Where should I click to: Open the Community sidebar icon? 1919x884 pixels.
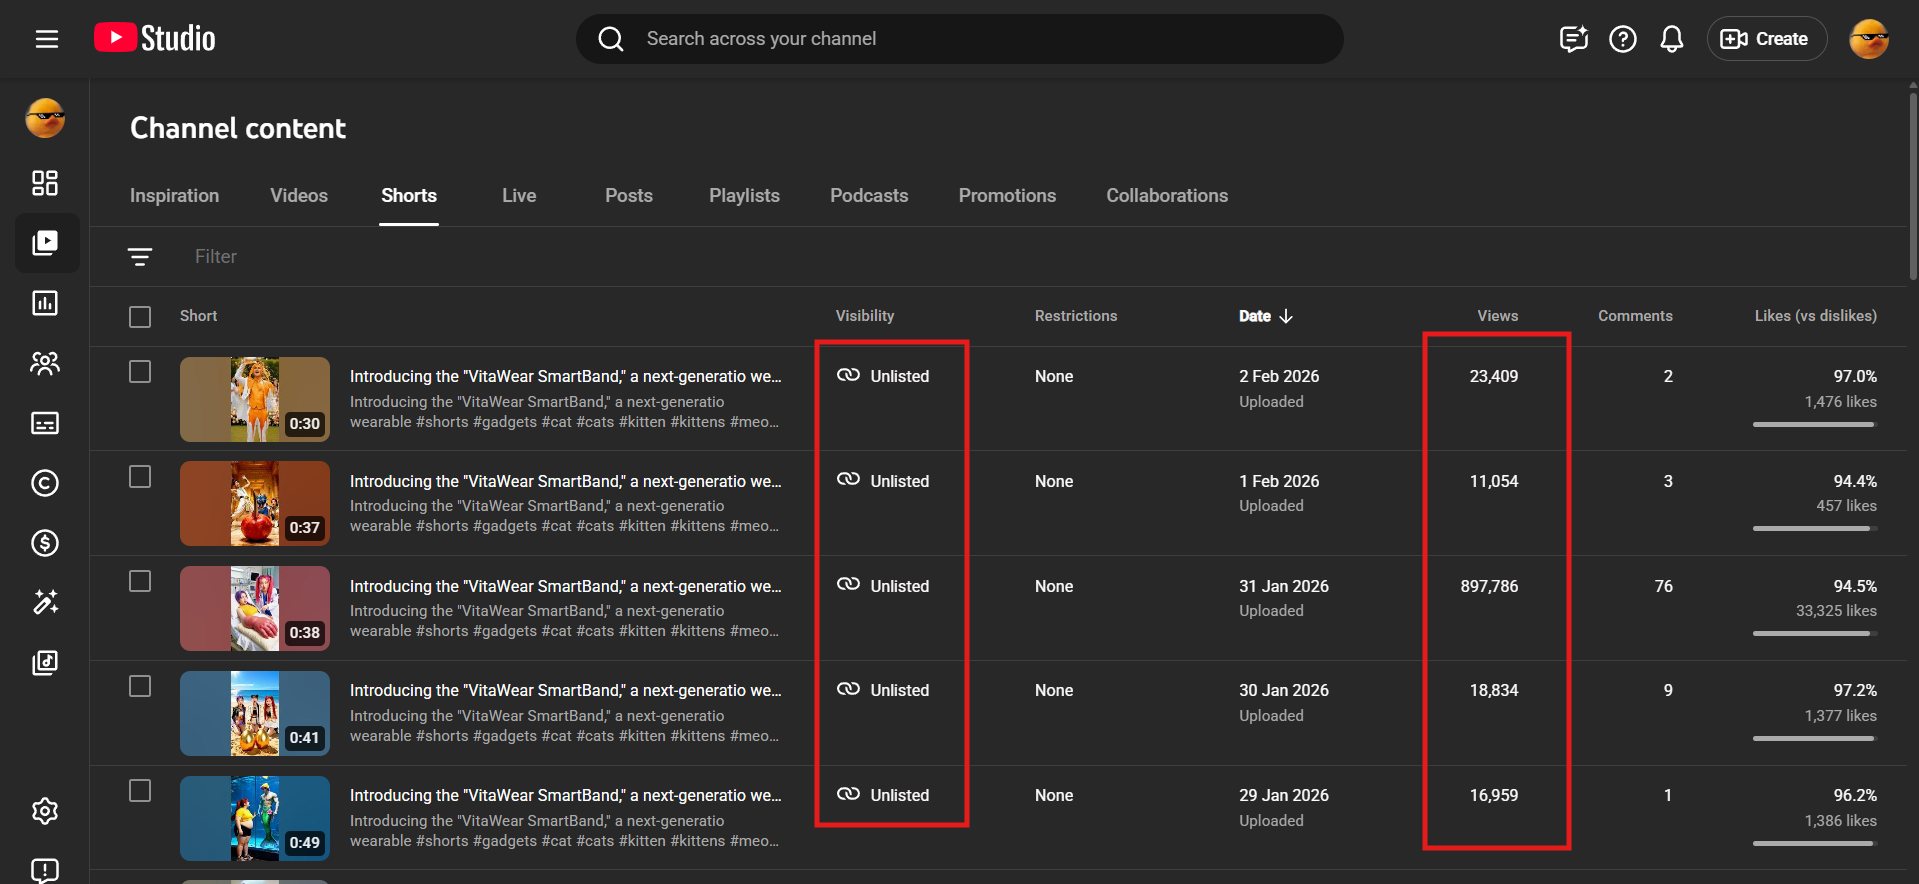click(45, 363)
